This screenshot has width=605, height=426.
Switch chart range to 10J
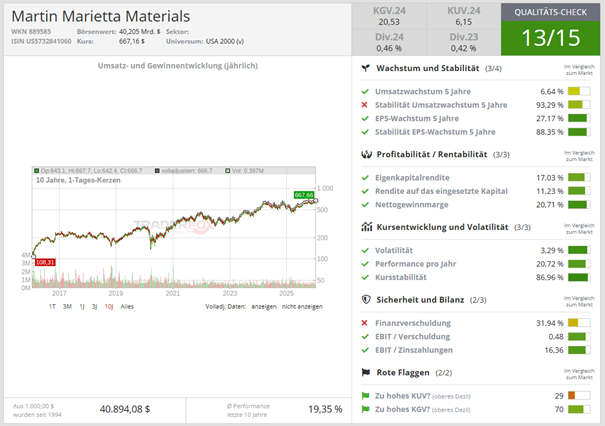(109, 306)
